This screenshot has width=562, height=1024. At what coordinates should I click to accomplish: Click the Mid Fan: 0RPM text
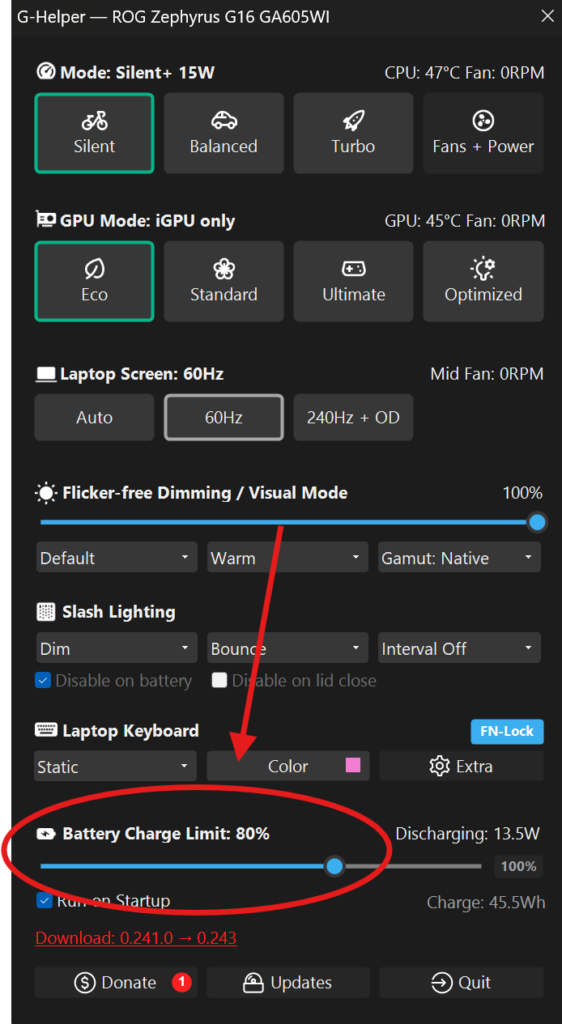click(x=487, y=374)
